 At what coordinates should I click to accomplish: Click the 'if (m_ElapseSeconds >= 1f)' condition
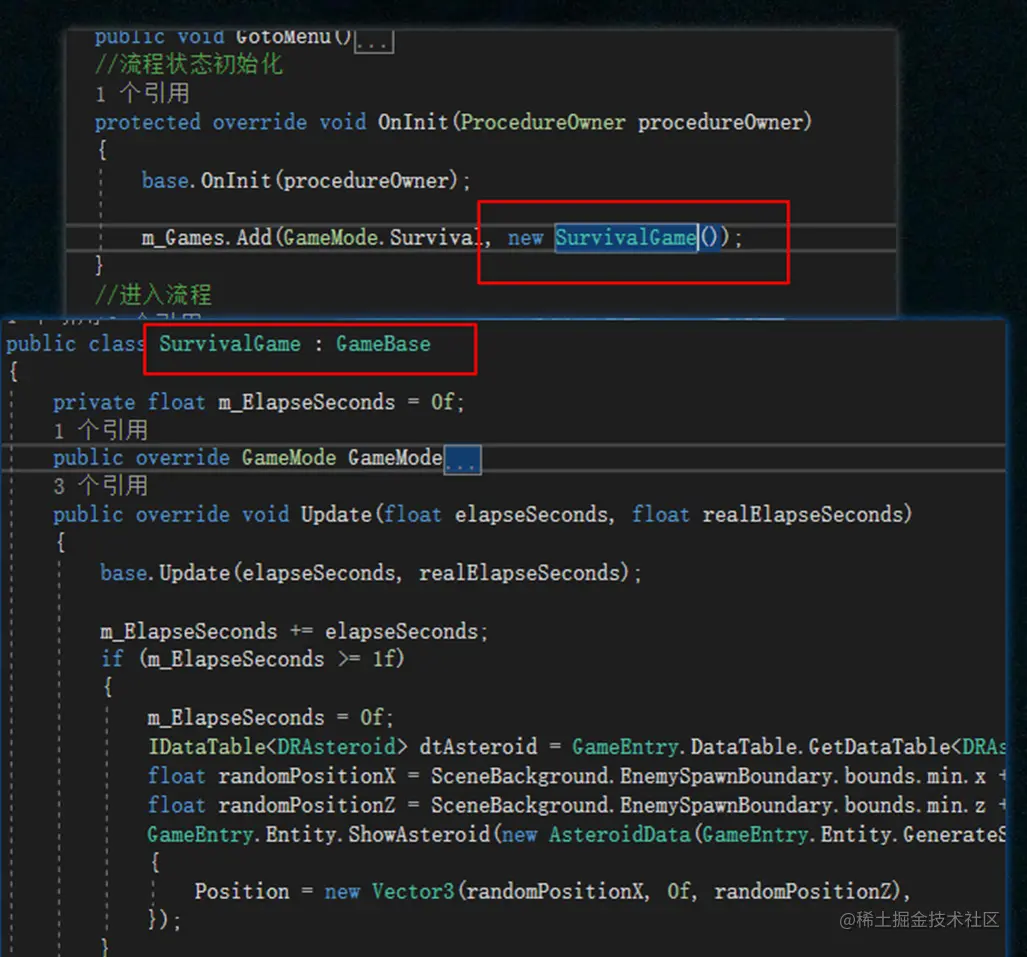pyautogui.click(x=253, y=659)
